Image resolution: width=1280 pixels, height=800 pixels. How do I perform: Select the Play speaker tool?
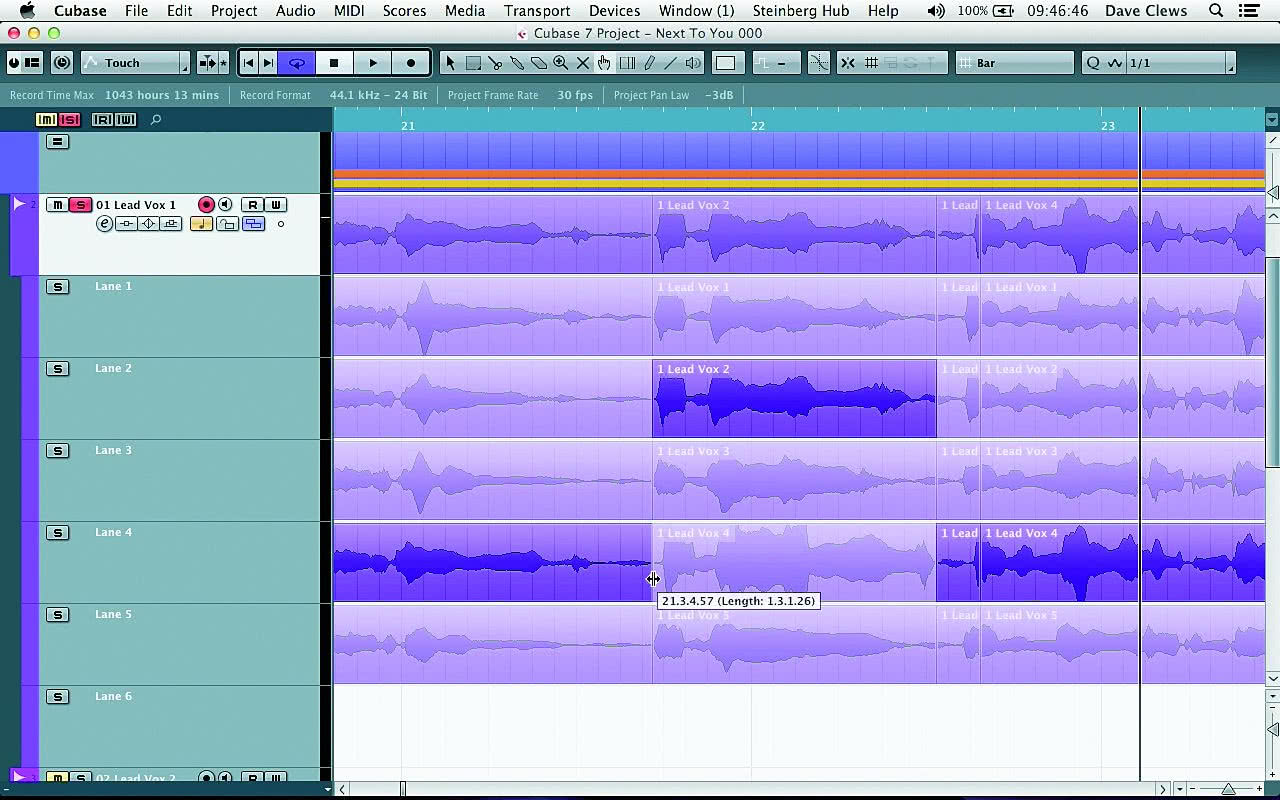click(693, 63)
